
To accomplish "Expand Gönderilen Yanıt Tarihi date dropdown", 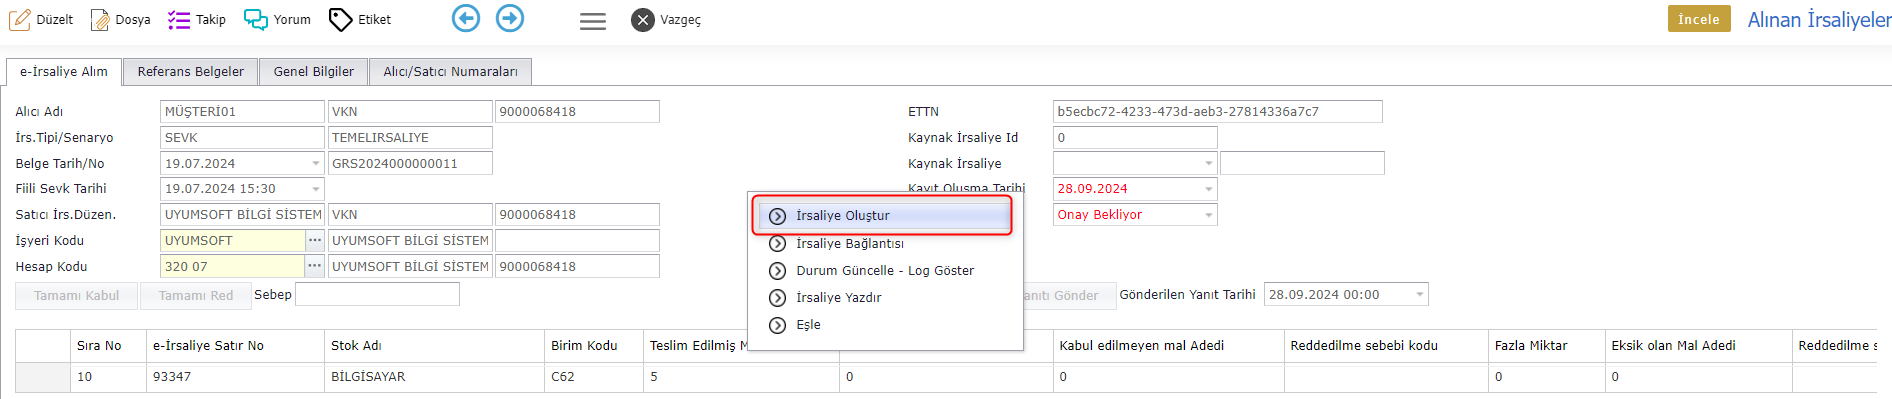I will (1419, 294).
